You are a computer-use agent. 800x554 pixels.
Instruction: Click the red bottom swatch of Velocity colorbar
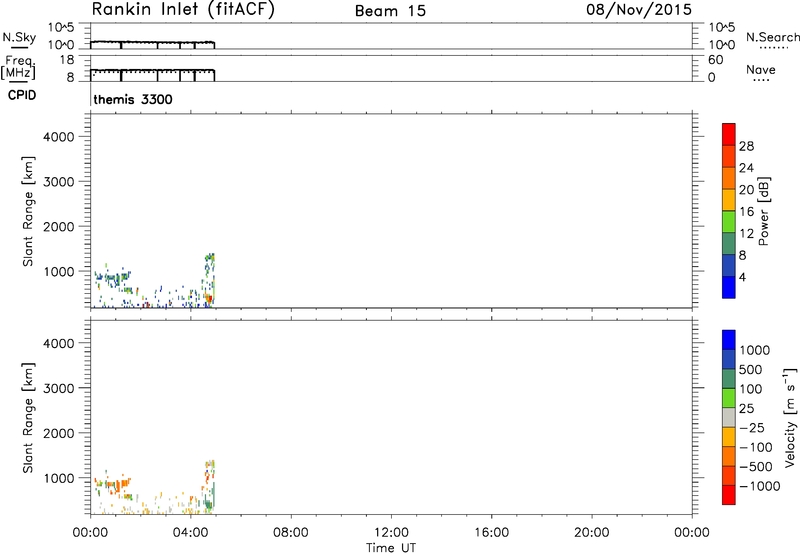(x=729, y=495)
